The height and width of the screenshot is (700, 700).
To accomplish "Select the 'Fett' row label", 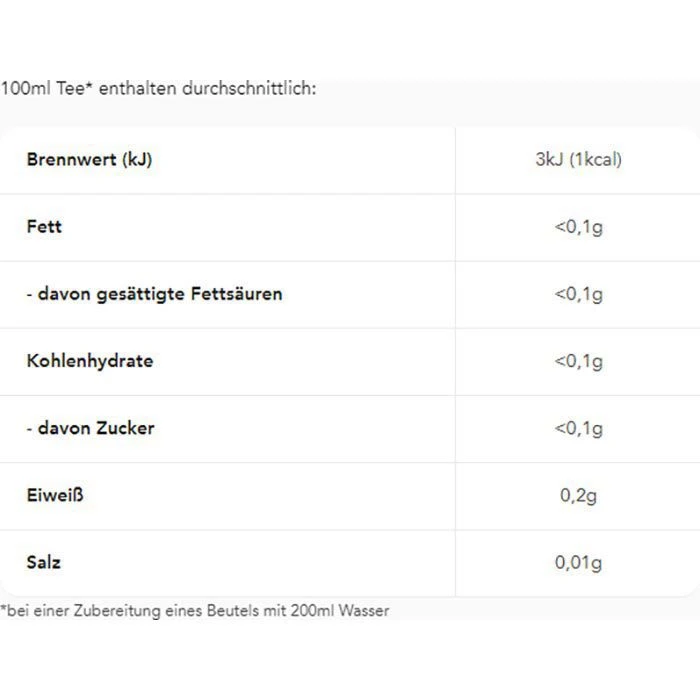I will [x=44, y=227].
